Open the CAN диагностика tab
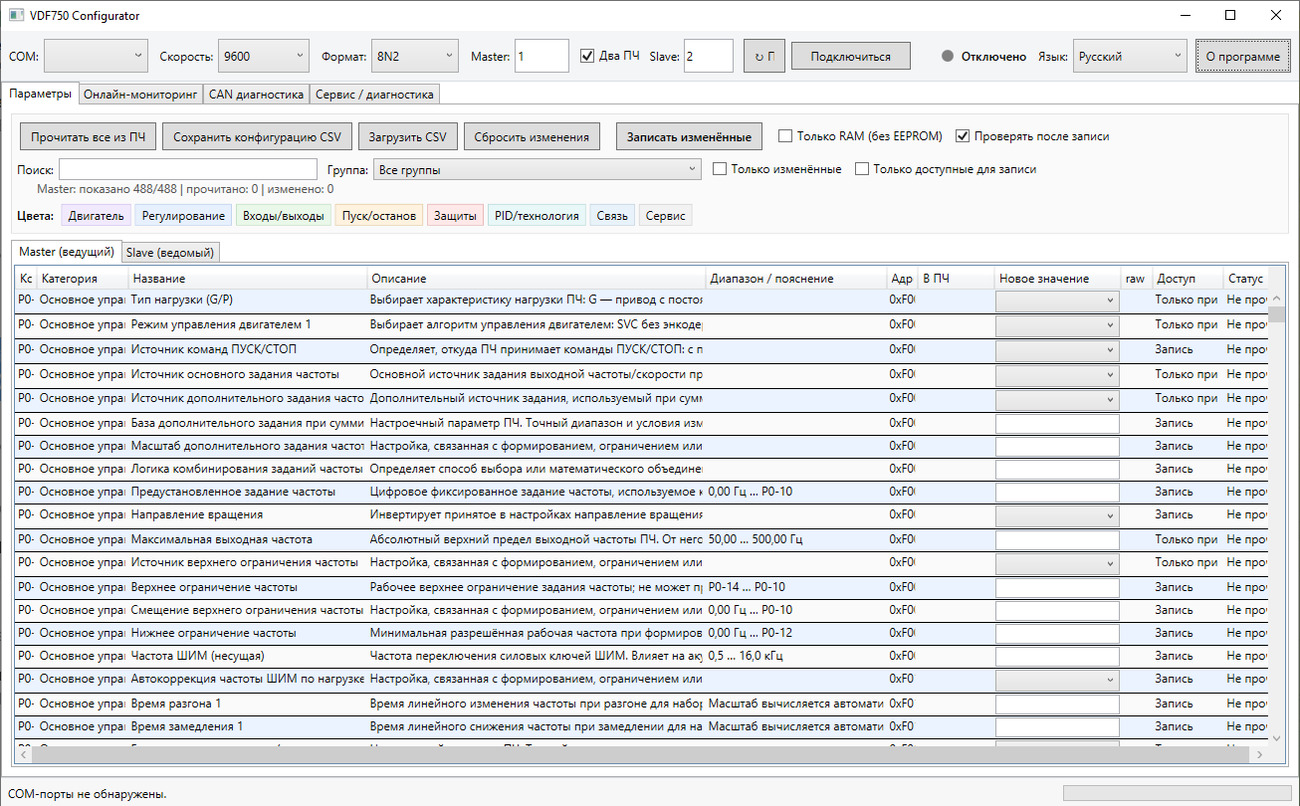 click(256, 95)
